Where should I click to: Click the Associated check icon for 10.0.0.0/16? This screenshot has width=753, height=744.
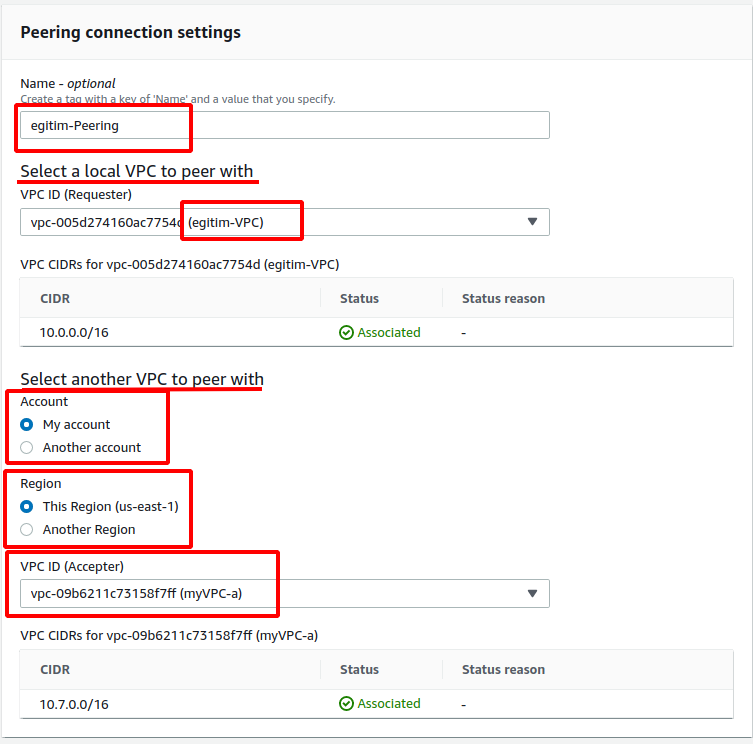[x=346, y=332]
